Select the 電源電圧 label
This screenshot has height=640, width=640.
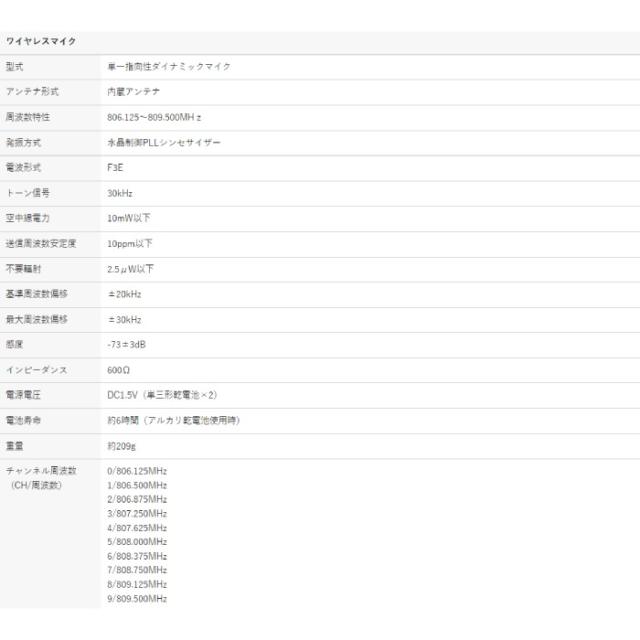tap(23, 395)
